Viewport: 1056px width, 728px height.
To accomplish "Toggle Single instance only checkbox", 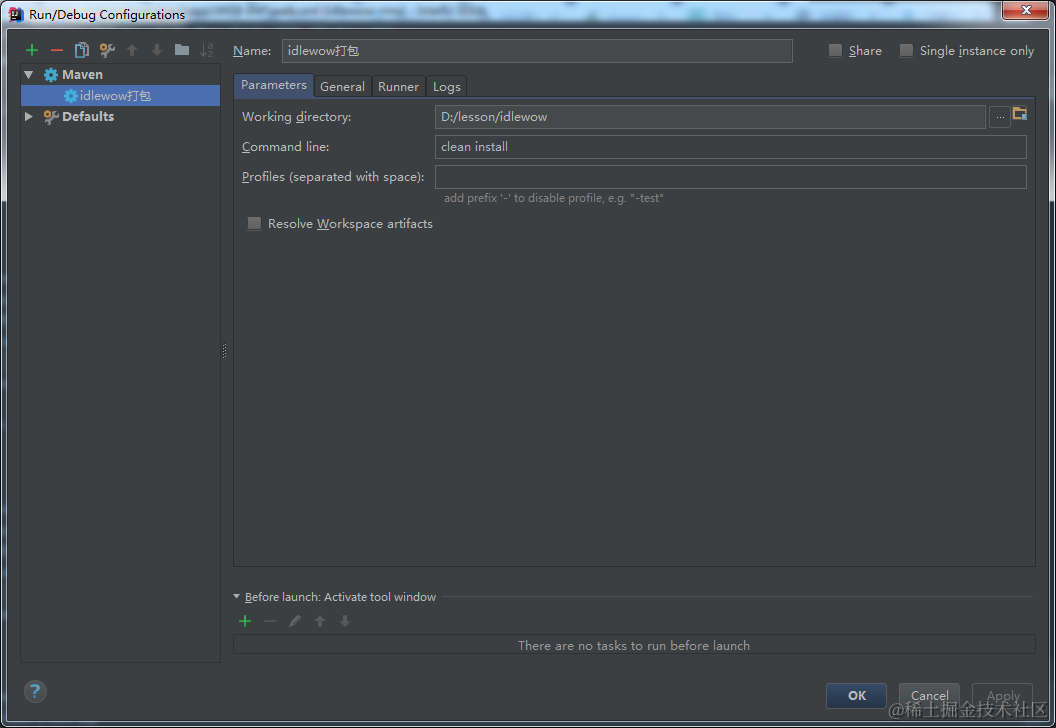I will click(906, 51).
